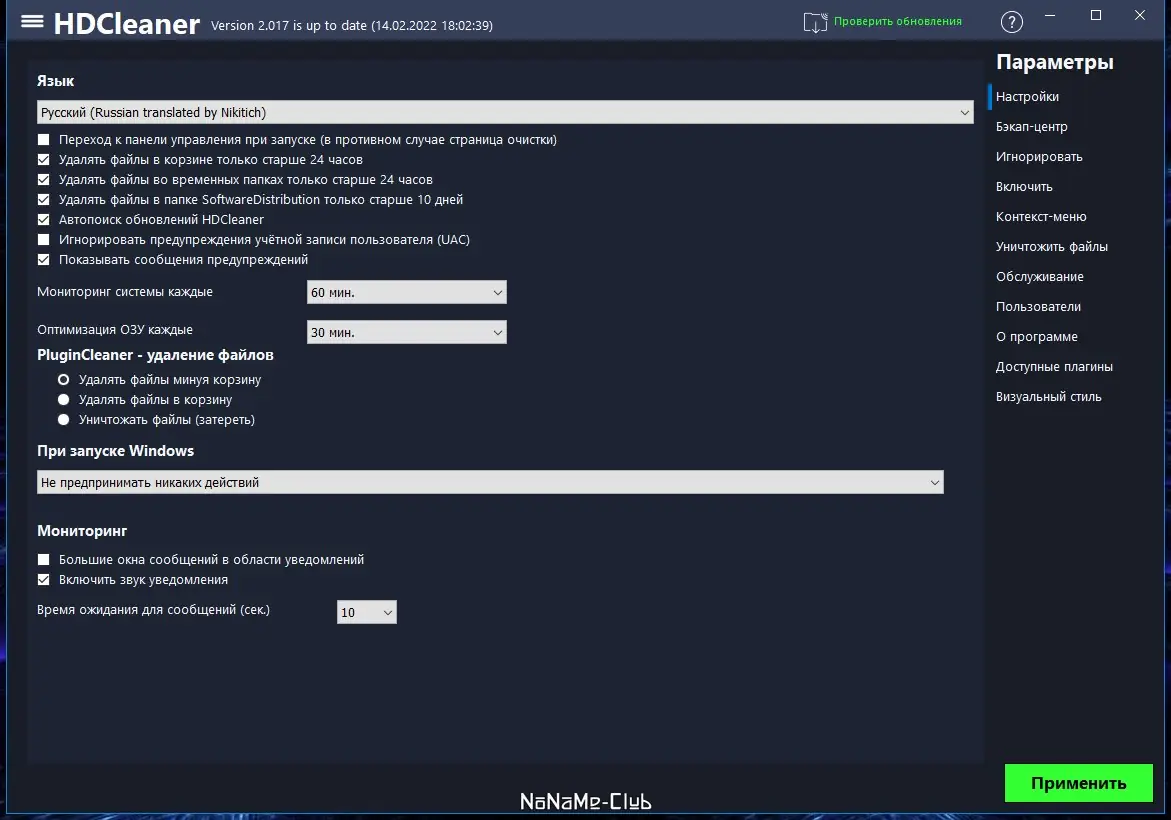1171x820 pixels.
Task: Click the green Применить button
Action: [1078, 783]
